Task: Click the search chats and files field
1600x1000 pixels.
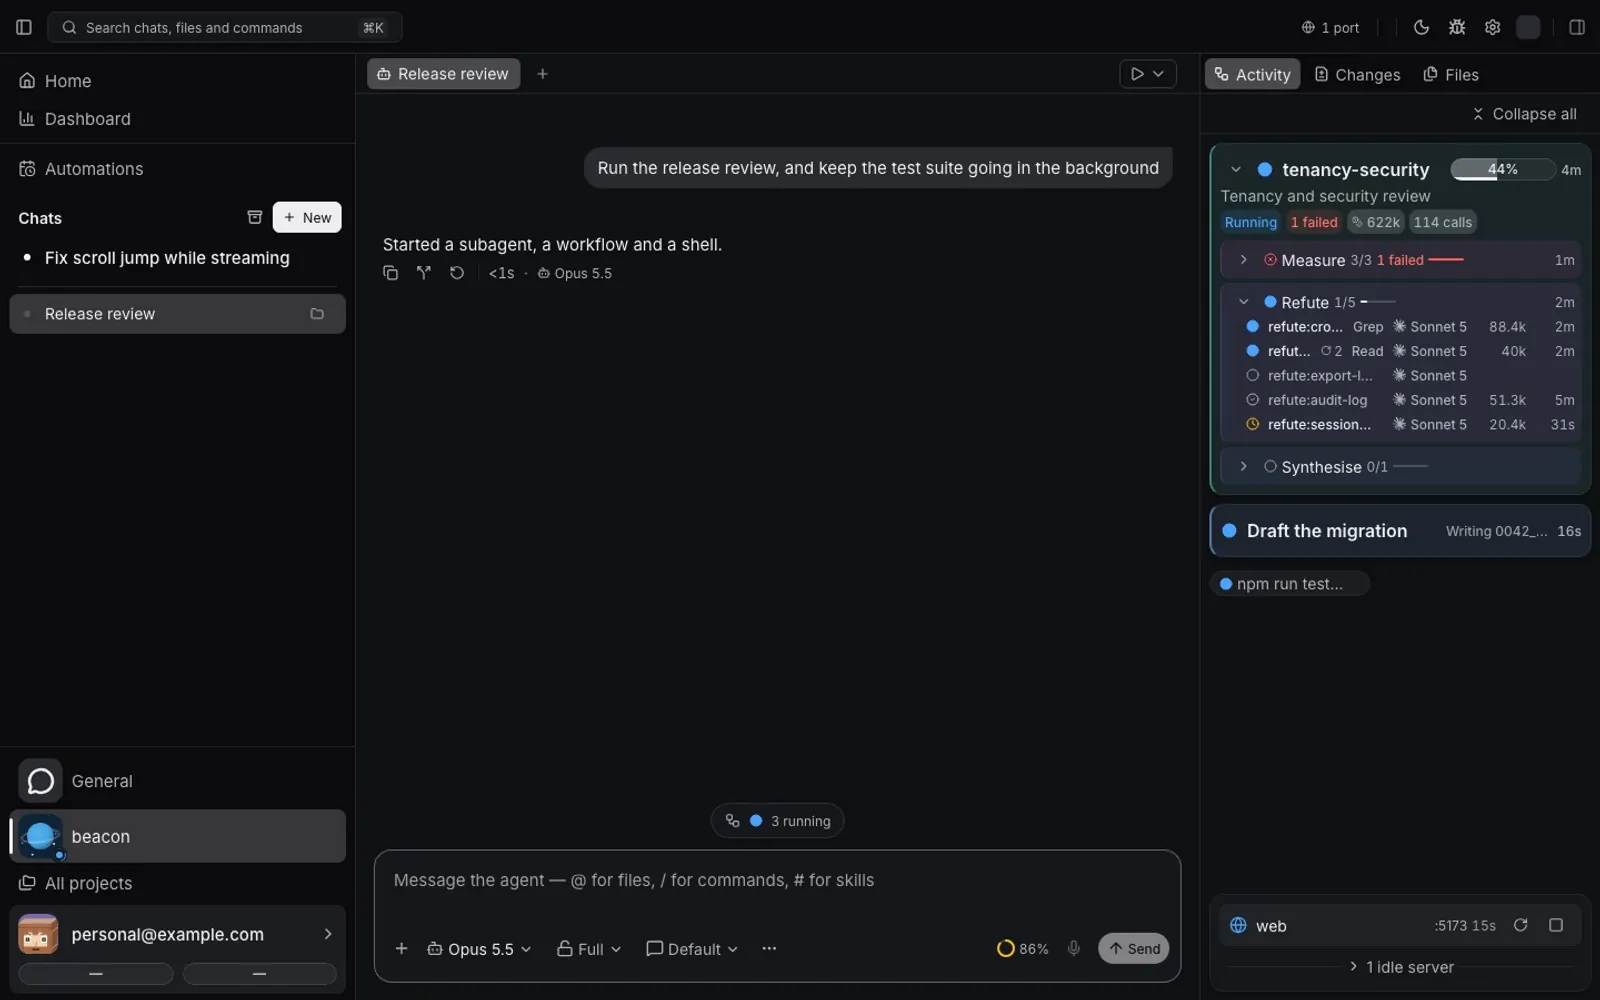Action: tap(225, 27)
